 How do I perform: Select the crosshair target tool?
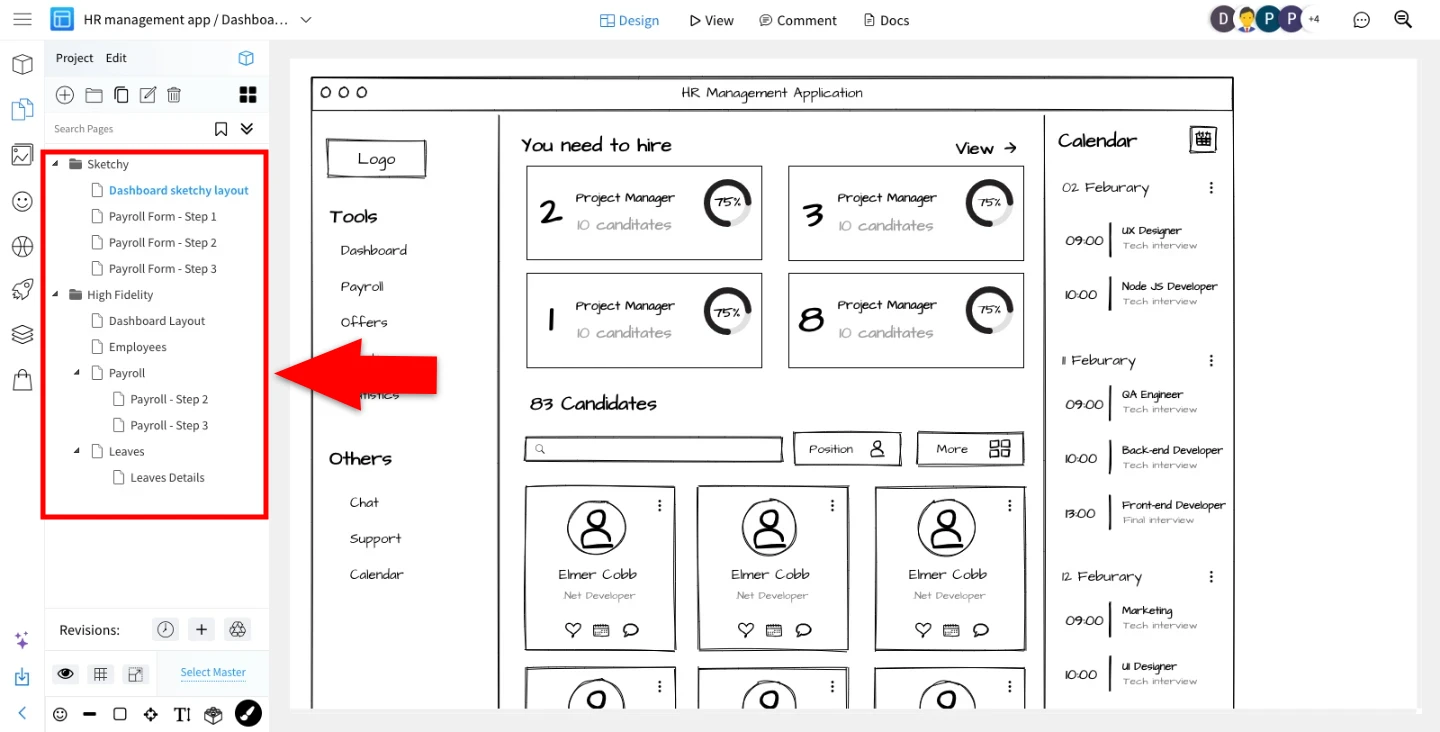151,714
